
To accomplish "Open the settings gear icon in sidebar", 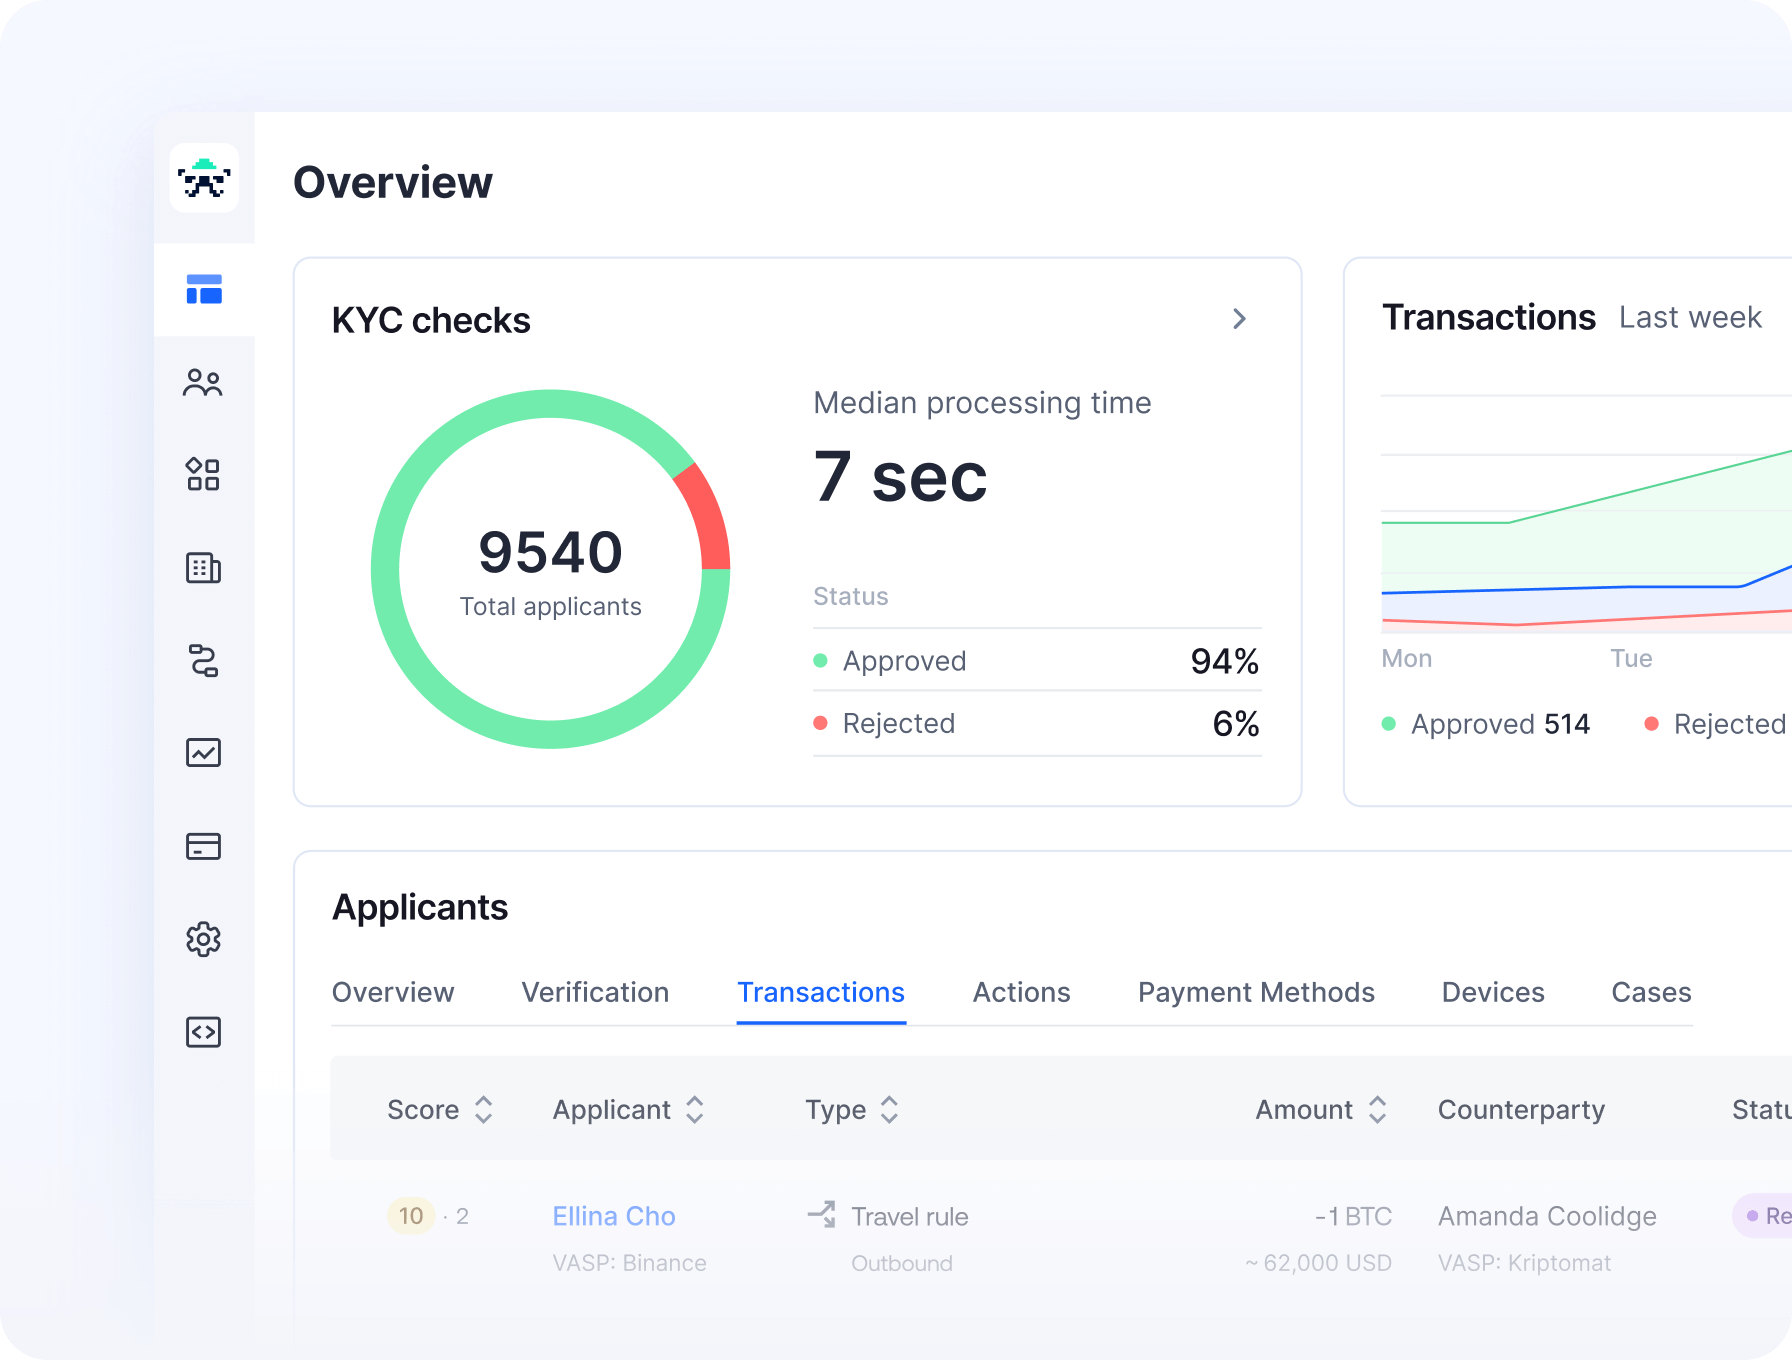I will (x=203, y=939).
